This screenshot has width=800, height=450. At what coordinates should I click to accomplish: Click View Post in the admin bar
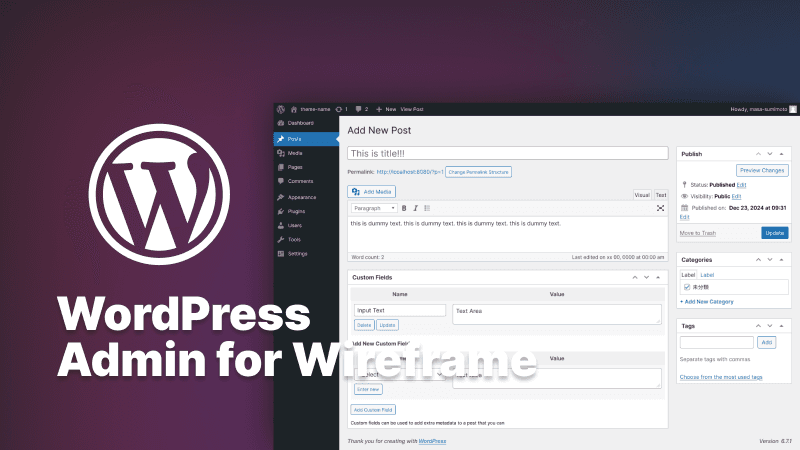(412, 109)
